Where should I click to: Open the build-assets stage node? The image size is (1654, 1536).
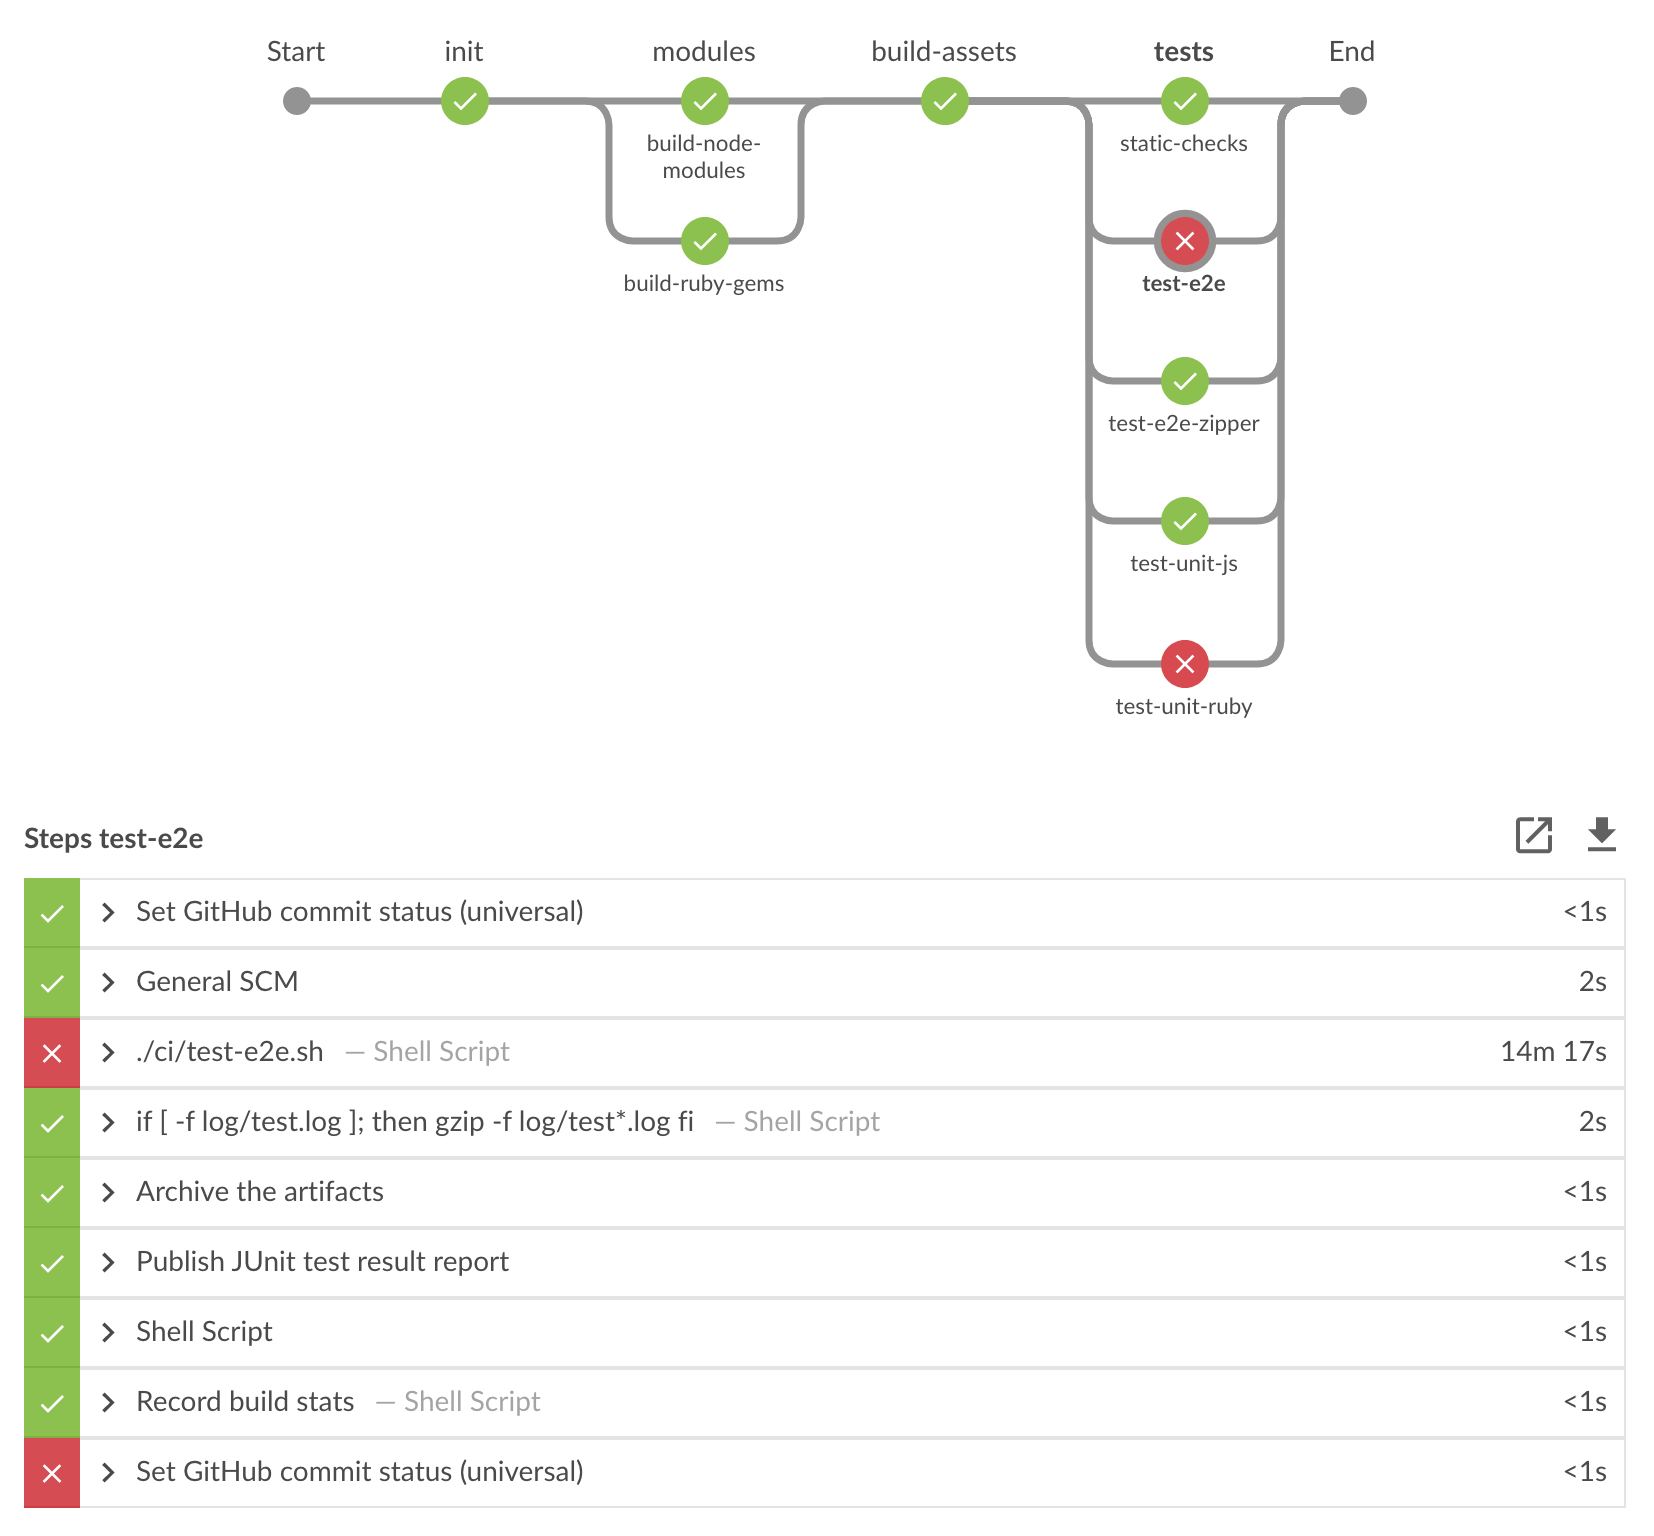point(943,101)
